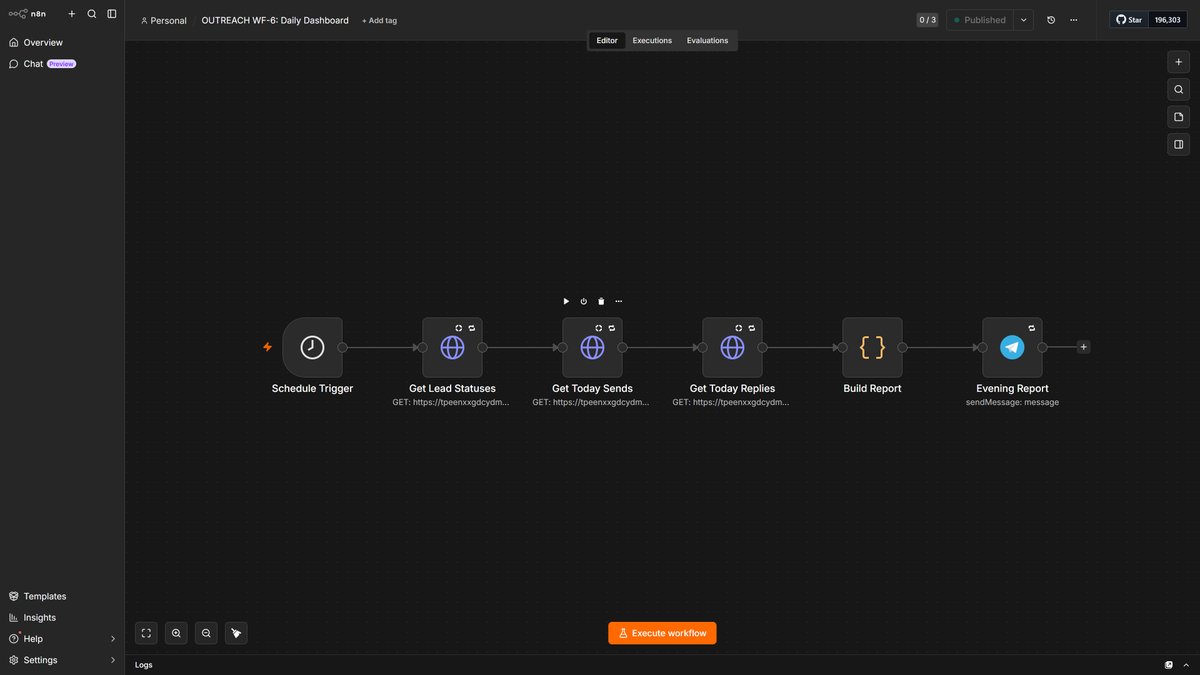
Task: Open Templates in the sidebar
Action: point(62,596)
